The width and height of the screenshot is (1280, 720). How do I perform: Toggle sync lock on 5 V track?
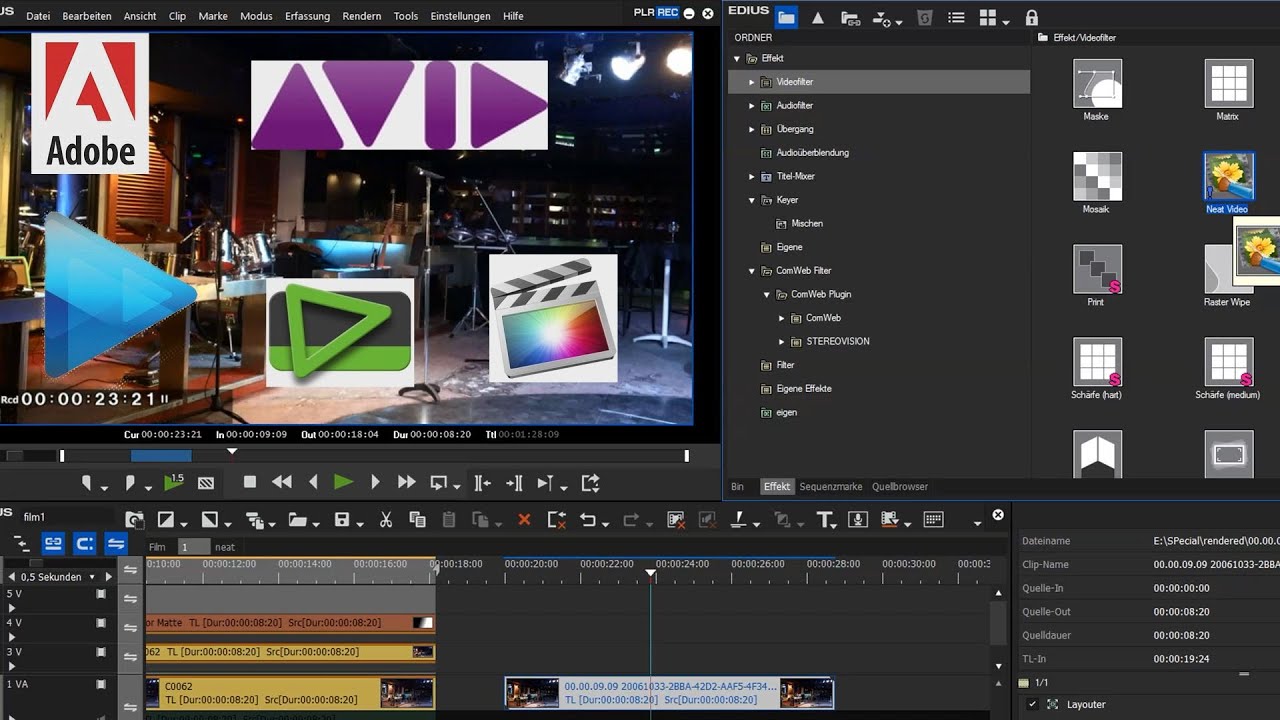[130, 598]
